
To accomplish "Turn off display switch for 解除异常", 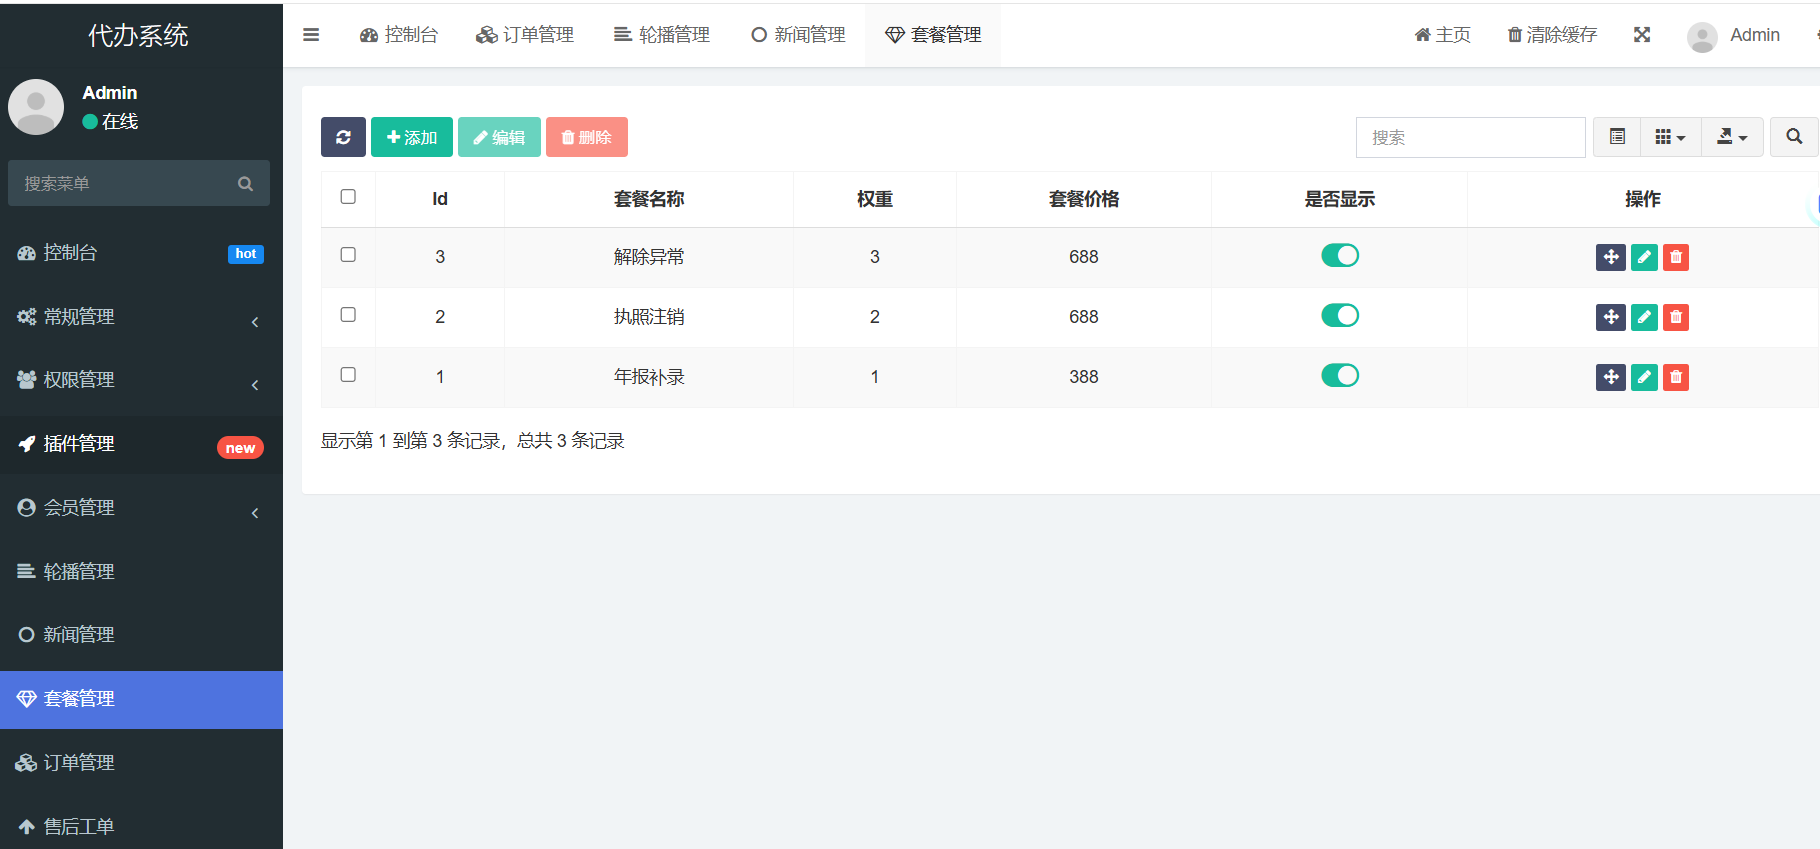I will pos(1339,256).
